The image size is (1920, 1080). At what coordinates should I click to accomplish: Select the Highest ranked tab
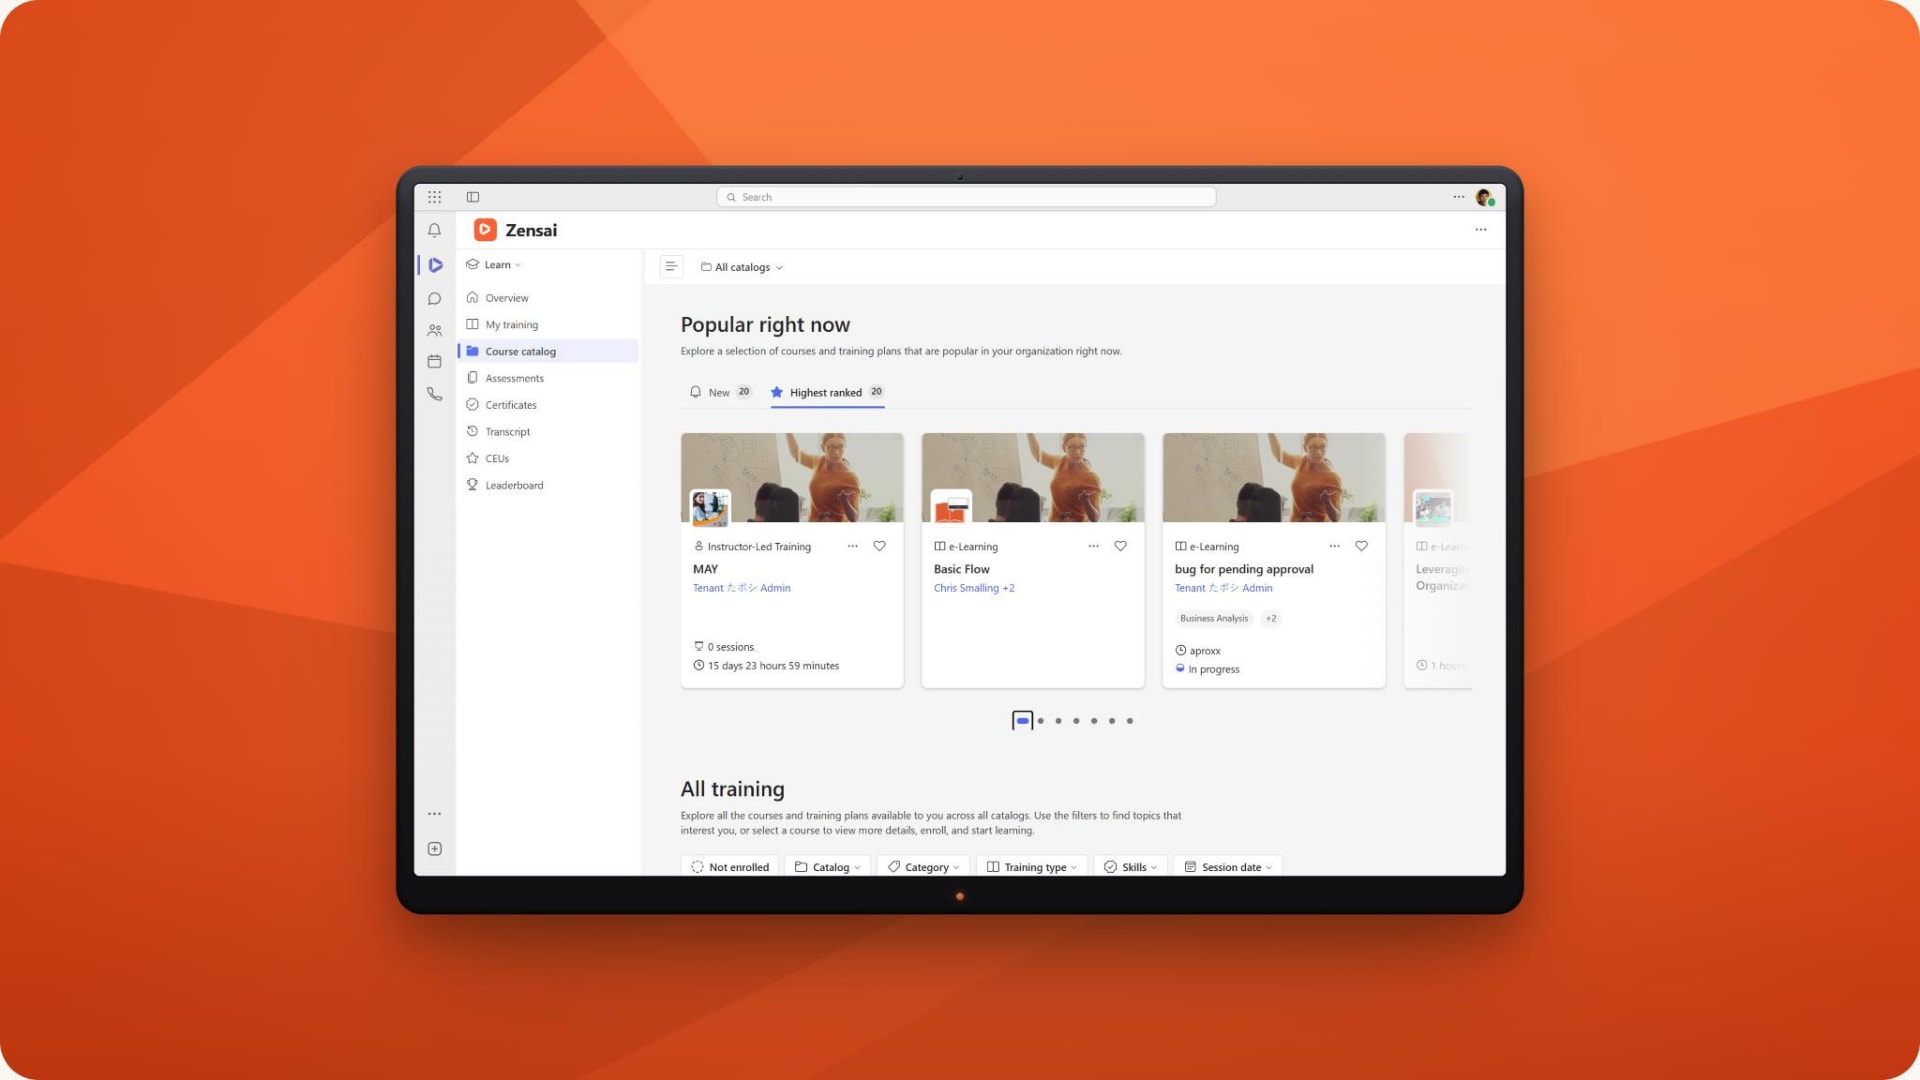(827, 392)
